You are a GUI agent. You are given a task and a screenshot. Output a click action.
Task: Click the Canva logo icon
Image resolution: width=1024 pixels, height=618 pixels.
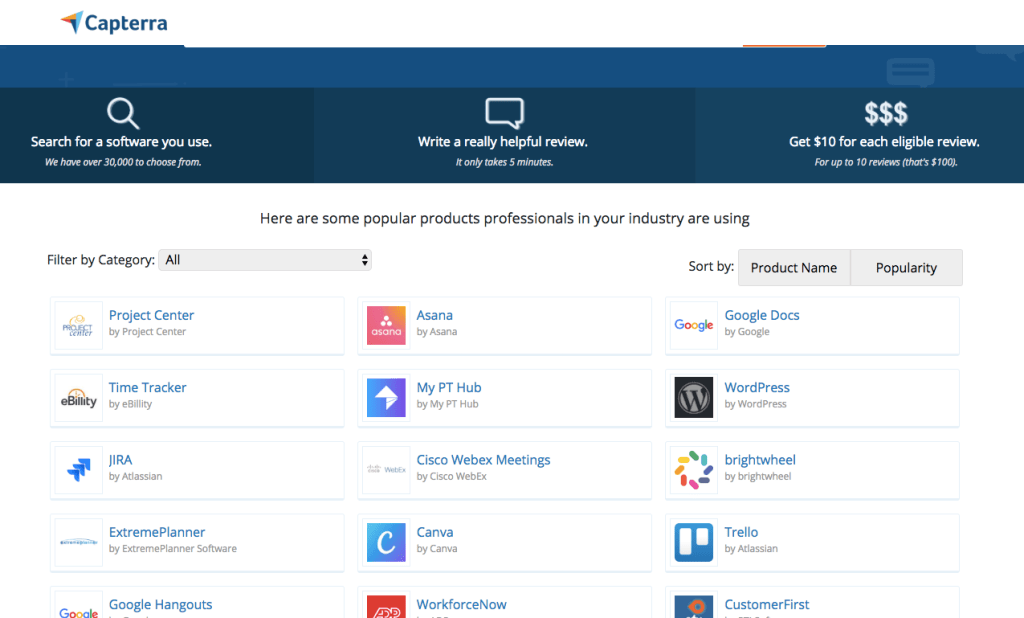click(386, 542)
